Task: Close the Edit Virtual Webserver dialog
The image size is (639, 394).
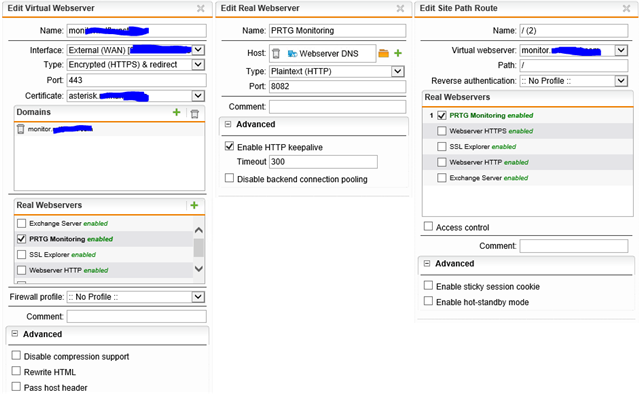Action: 201,9
